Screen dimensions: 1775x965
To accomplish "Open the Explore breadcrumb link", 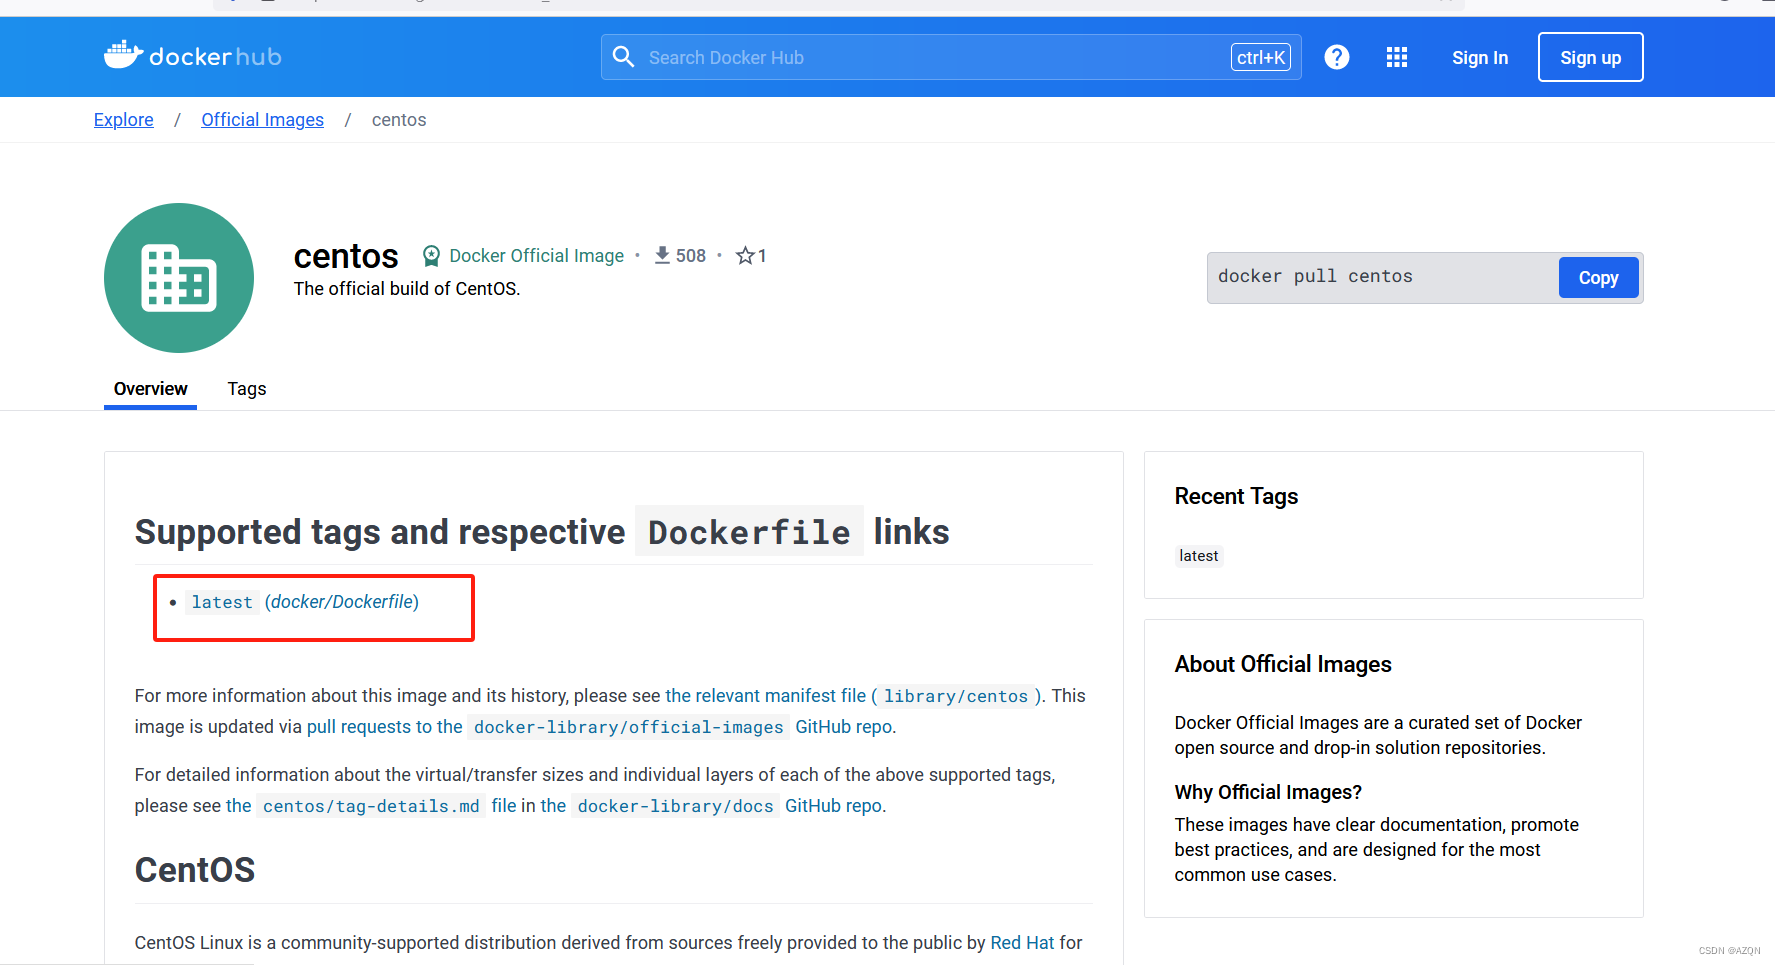I will click(123, 119).
